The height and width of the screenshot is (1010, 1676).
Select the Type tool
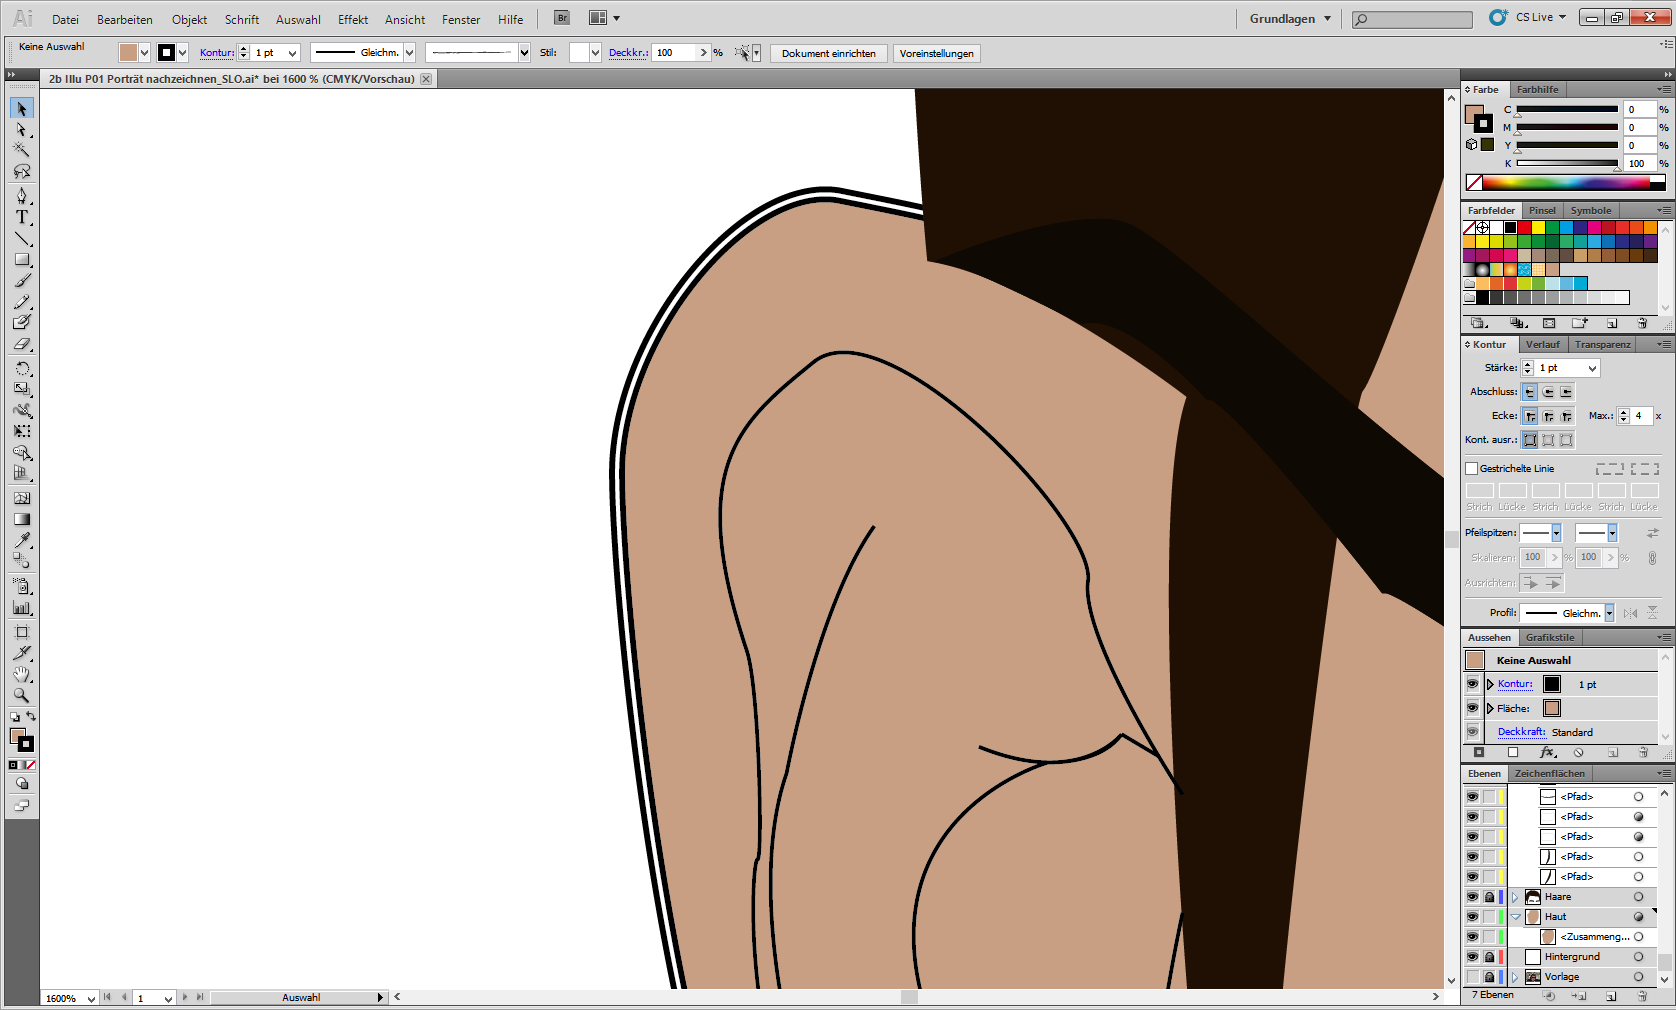coord(22,217)
